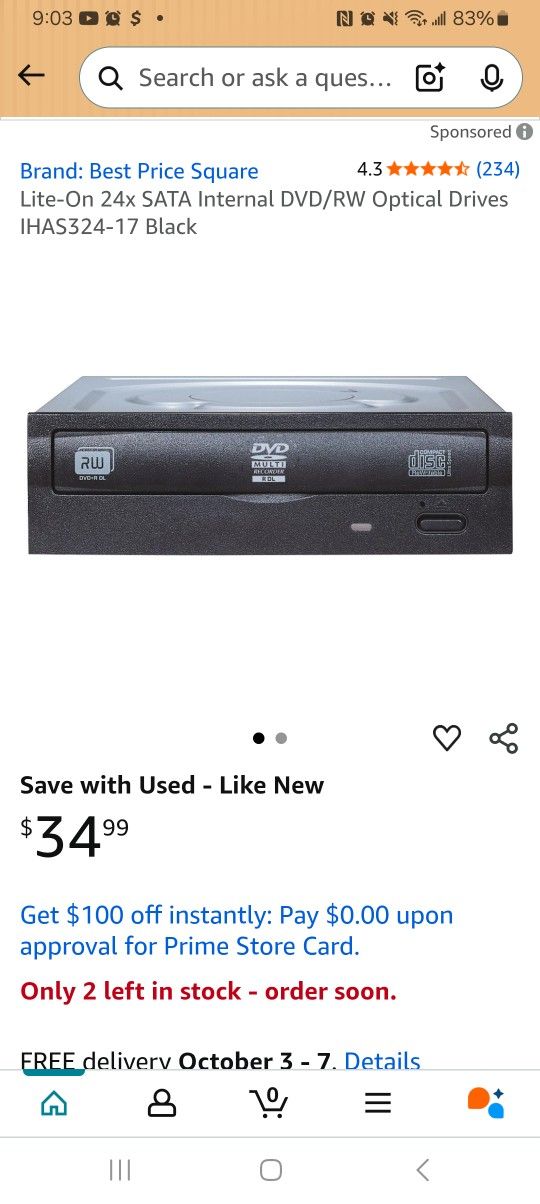Open Brand: Best Price Square link
Viewport: 540px width, 1204px height.
click(x=139, y=171)
